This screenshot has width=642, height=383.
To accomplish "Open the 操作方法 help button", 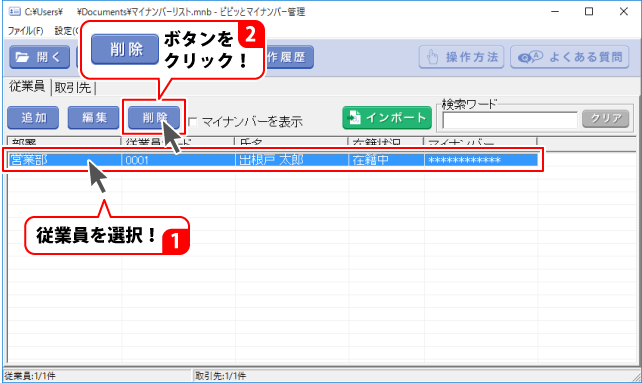I will click(x=461, y=57).
